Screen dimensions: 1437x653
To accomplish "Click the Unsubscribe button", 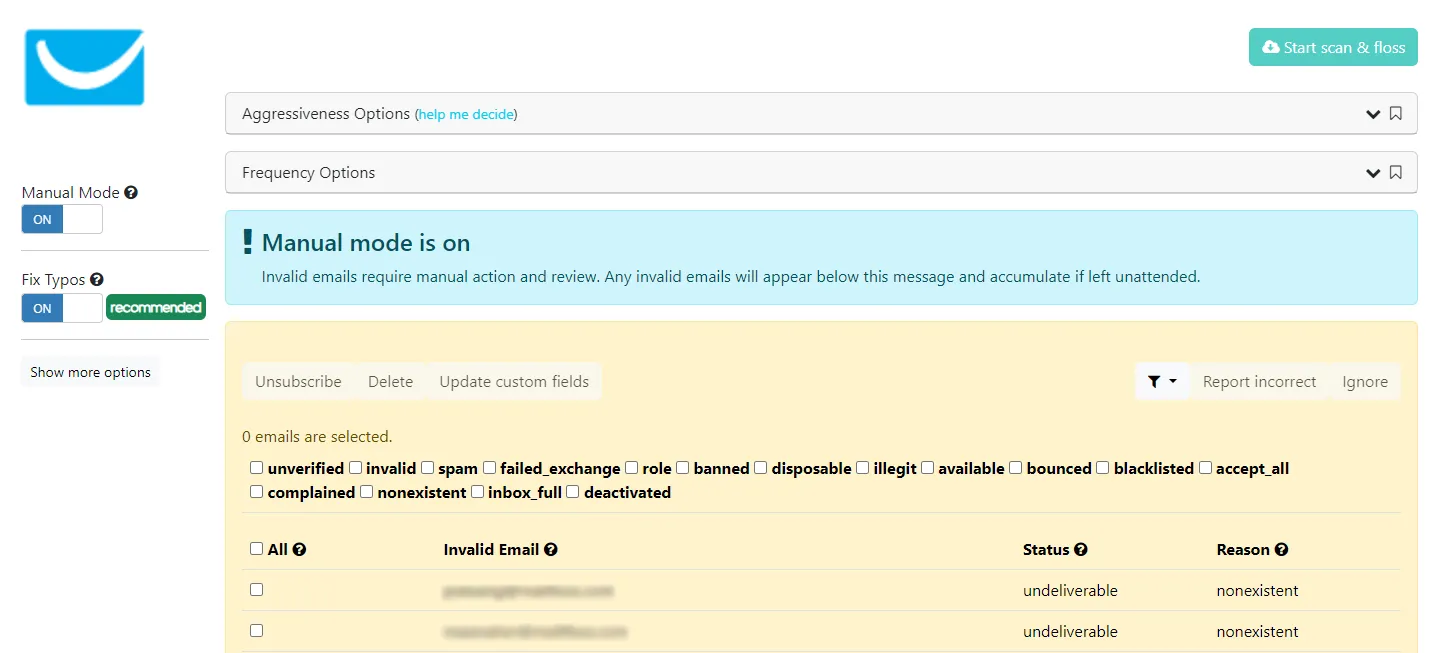I will (x=298, y=381).
